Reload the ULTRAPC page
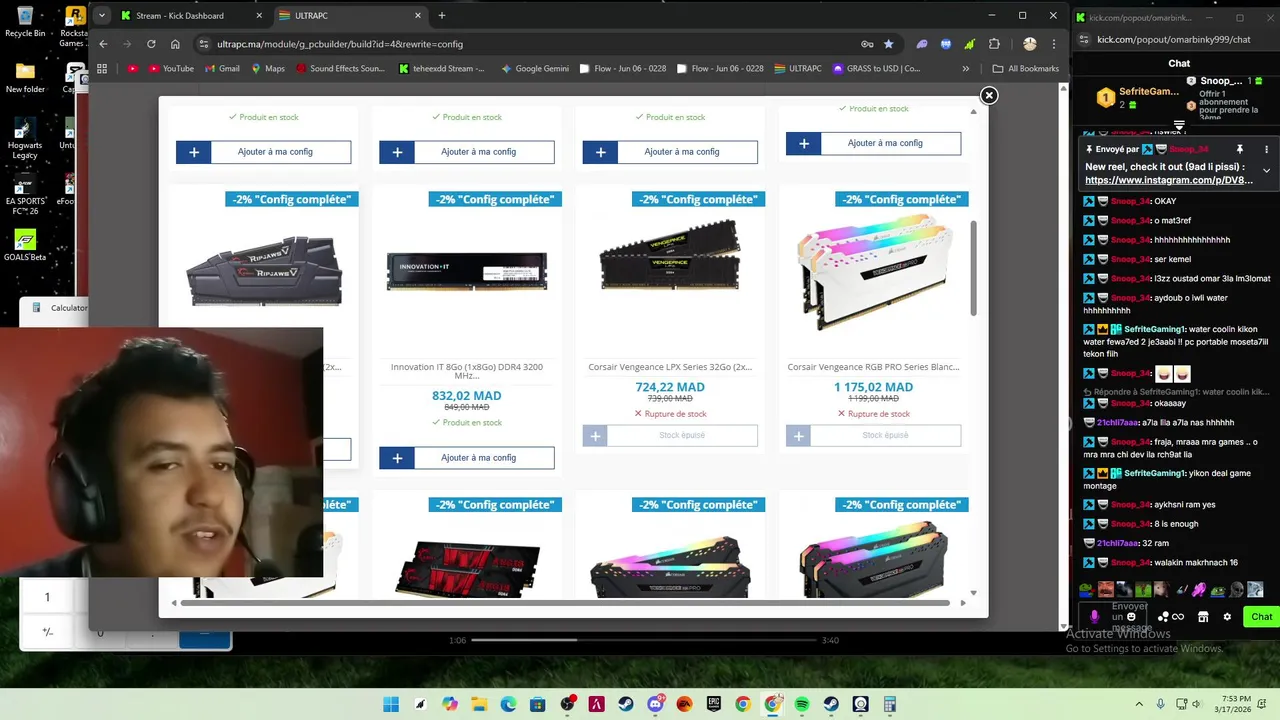The width and height of the screenshot is (1280, 720). 151,44
